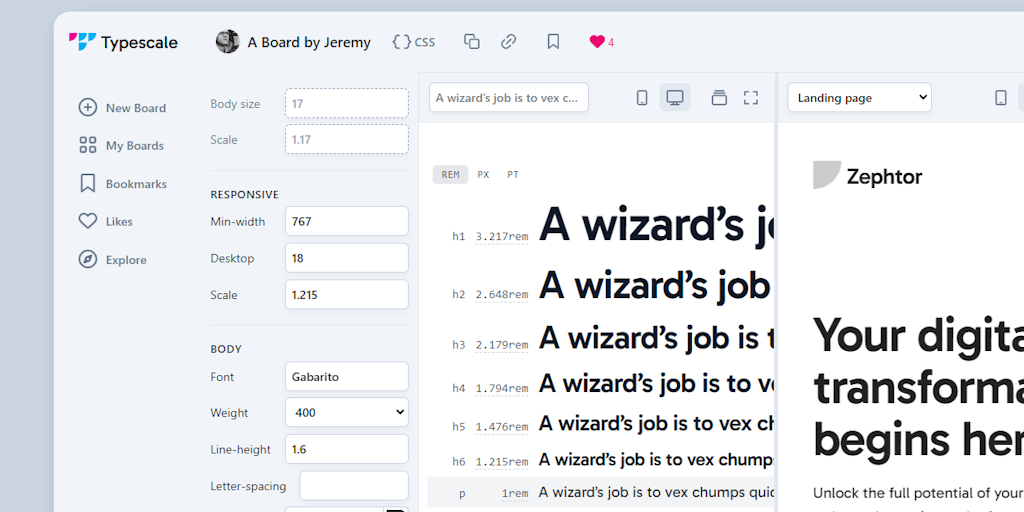Enter fullscreen preview mode
The image size is (1024, 512).
tap(751, 98)
